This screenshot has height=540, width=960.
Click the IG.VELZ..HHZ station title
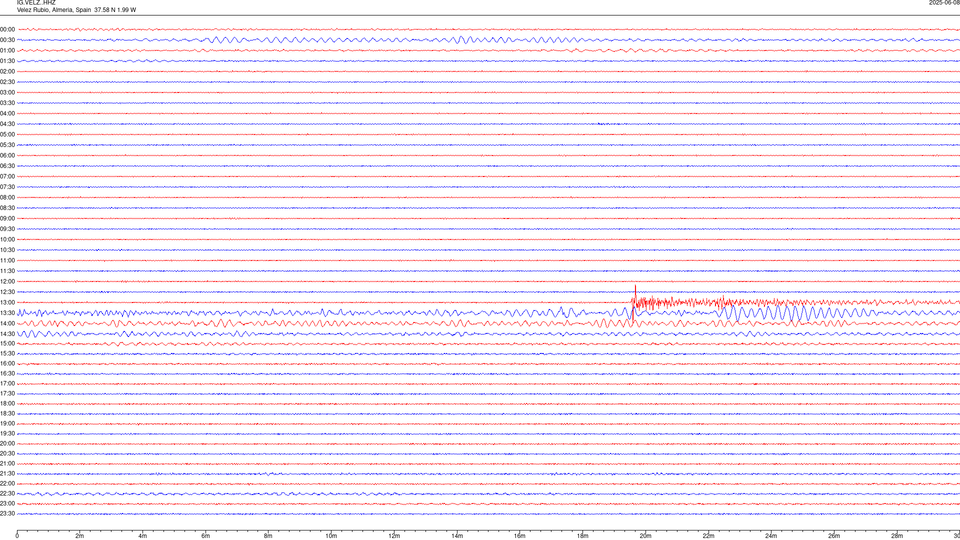36,2
